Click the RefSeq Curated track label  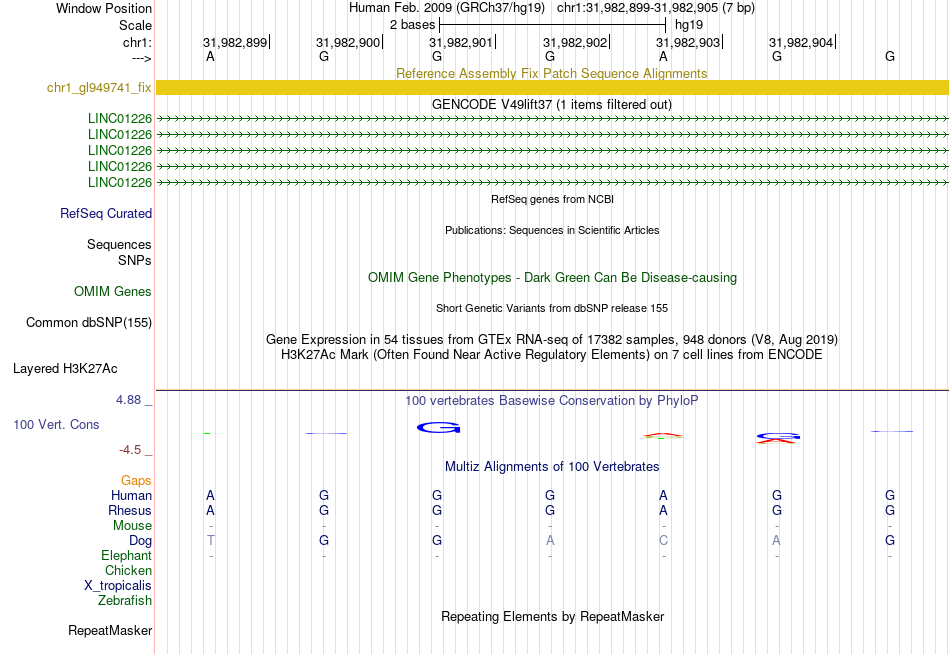click(x=105, y=213)
